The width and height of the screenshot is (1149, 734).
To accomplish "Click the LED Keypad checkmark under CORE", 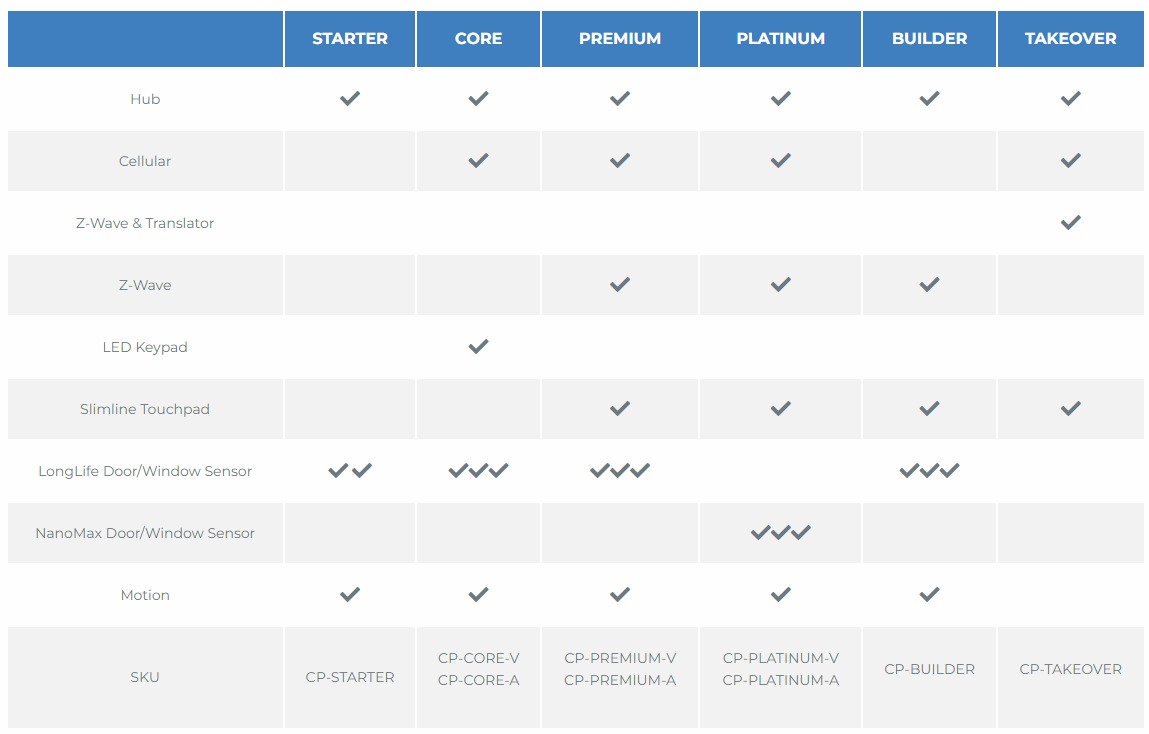I will coord(479,346).
